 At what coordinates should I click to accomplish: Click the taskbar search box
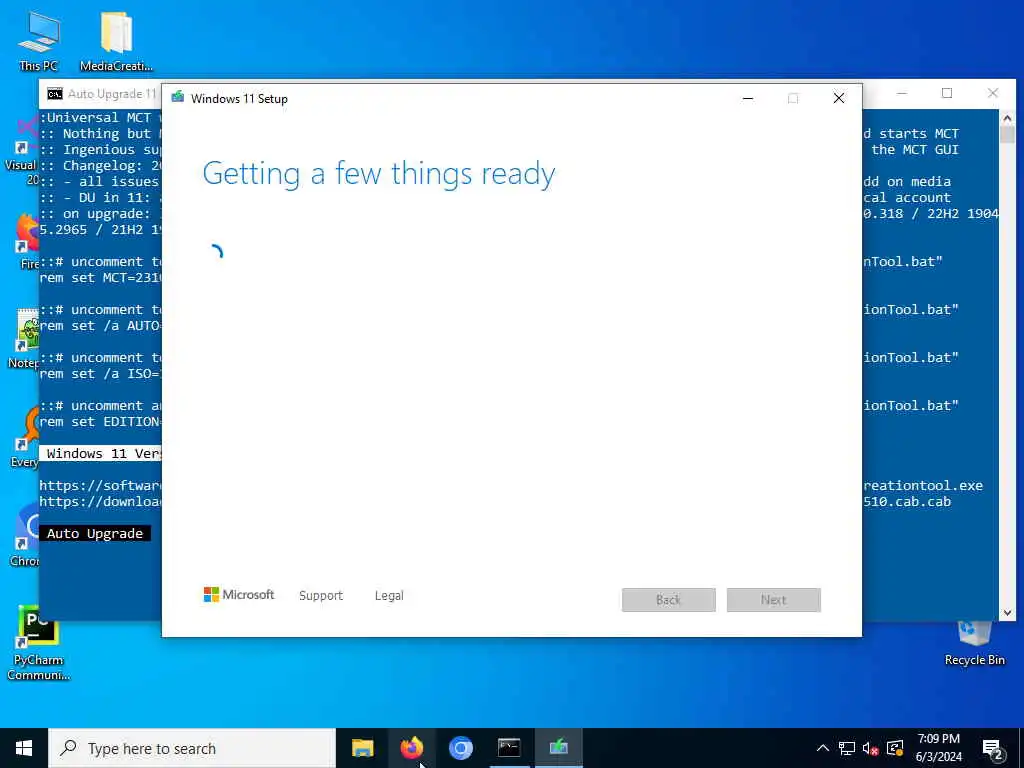192,748
